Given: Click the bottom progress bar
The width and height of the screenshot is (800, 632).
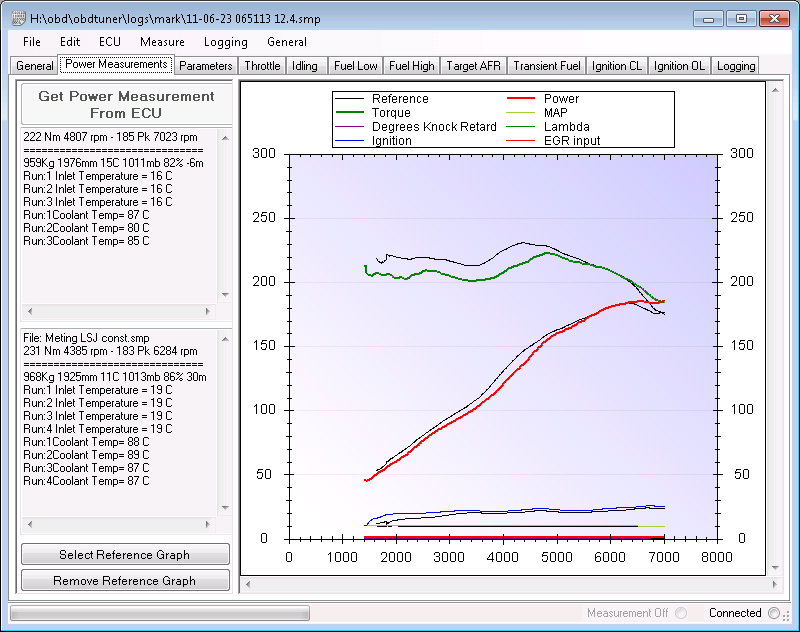Looking at the screenshot, I should coord(160,613).
